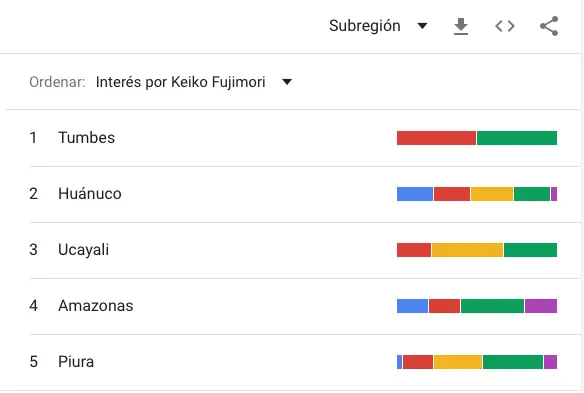This screenshot has width=584, height=393.
Task: Click the share icon
Action: (549, 26)
